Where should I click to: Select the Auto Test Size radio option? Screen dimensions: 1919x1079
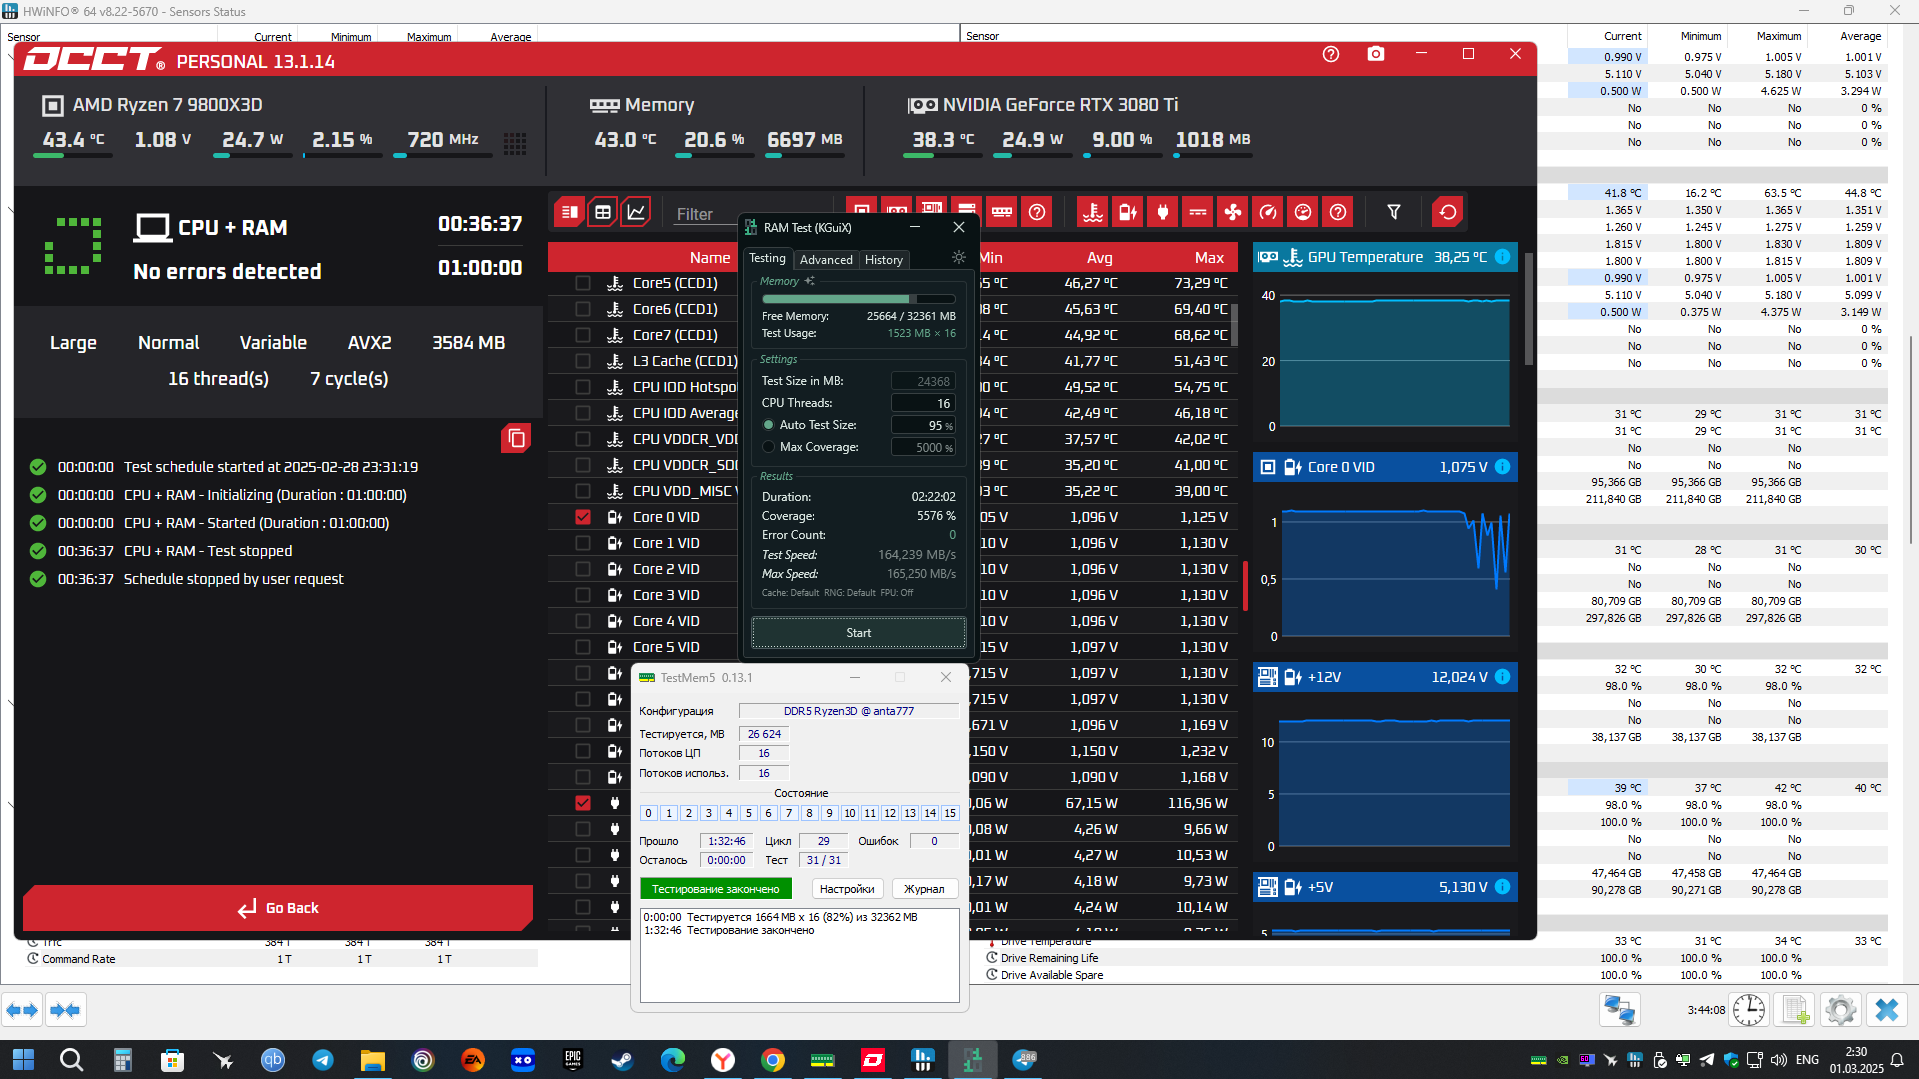[x=769, y=425]
